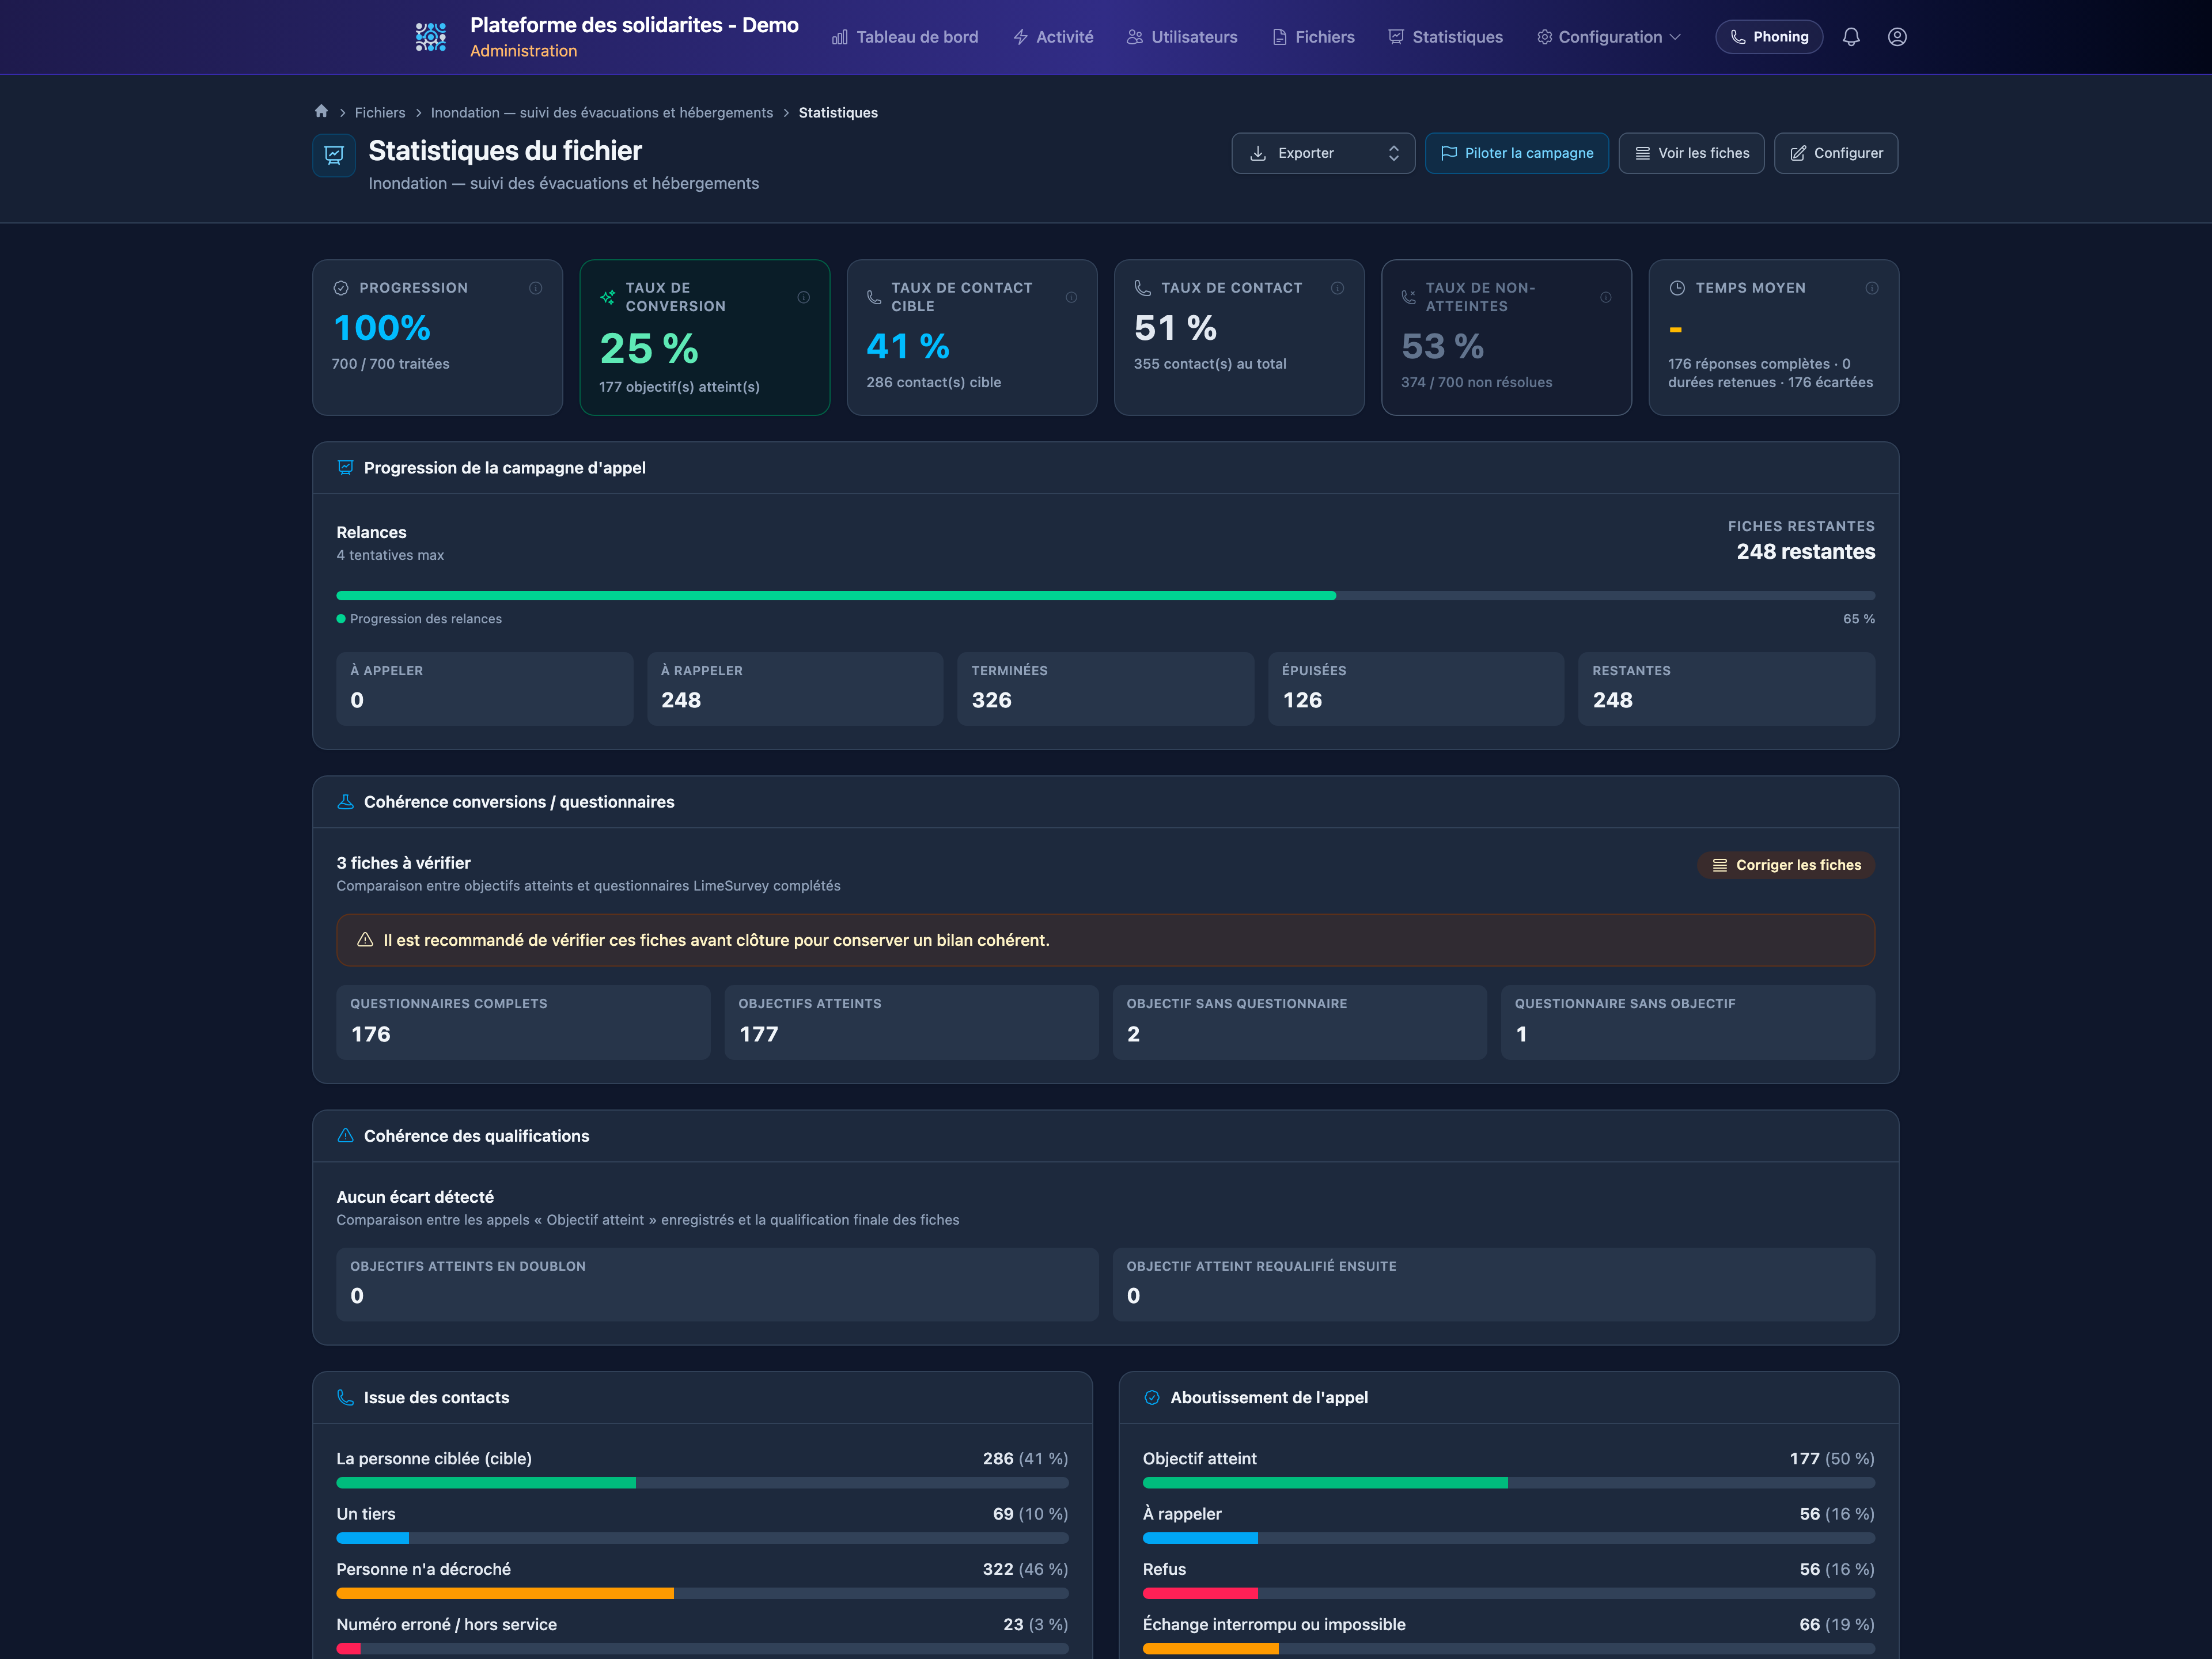Click the relances progress bar
This screenshot has width=2212, height=1659.
(1105, 596)
